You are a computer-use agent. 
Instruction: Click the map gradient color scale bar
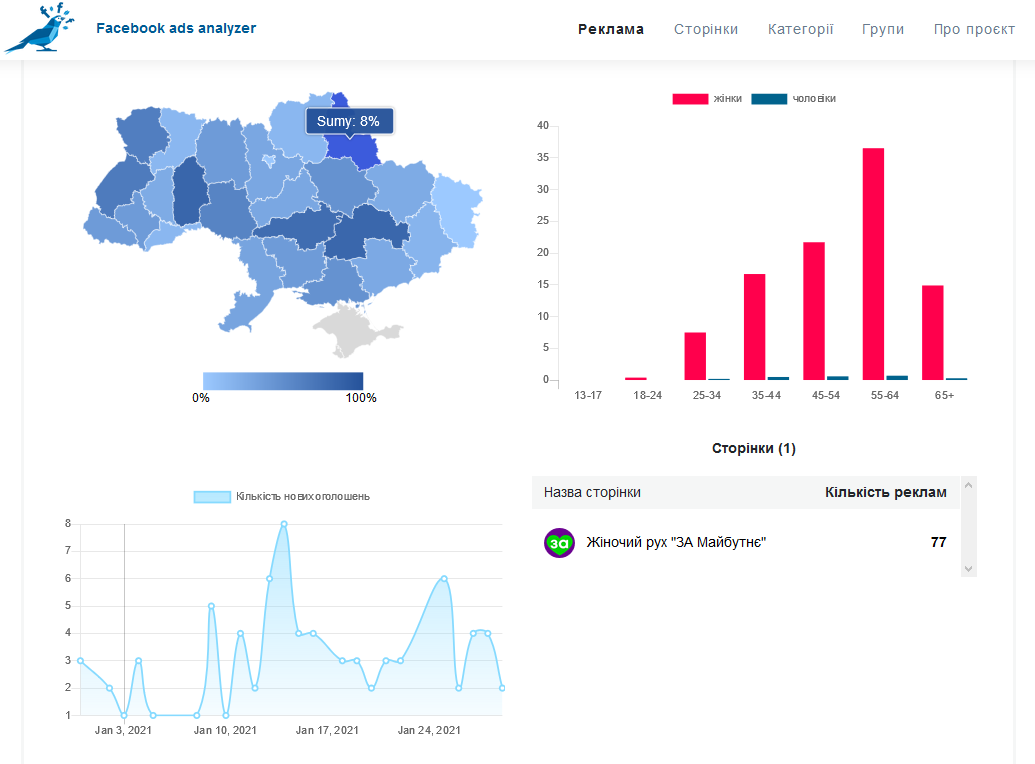tap(283, 381)
